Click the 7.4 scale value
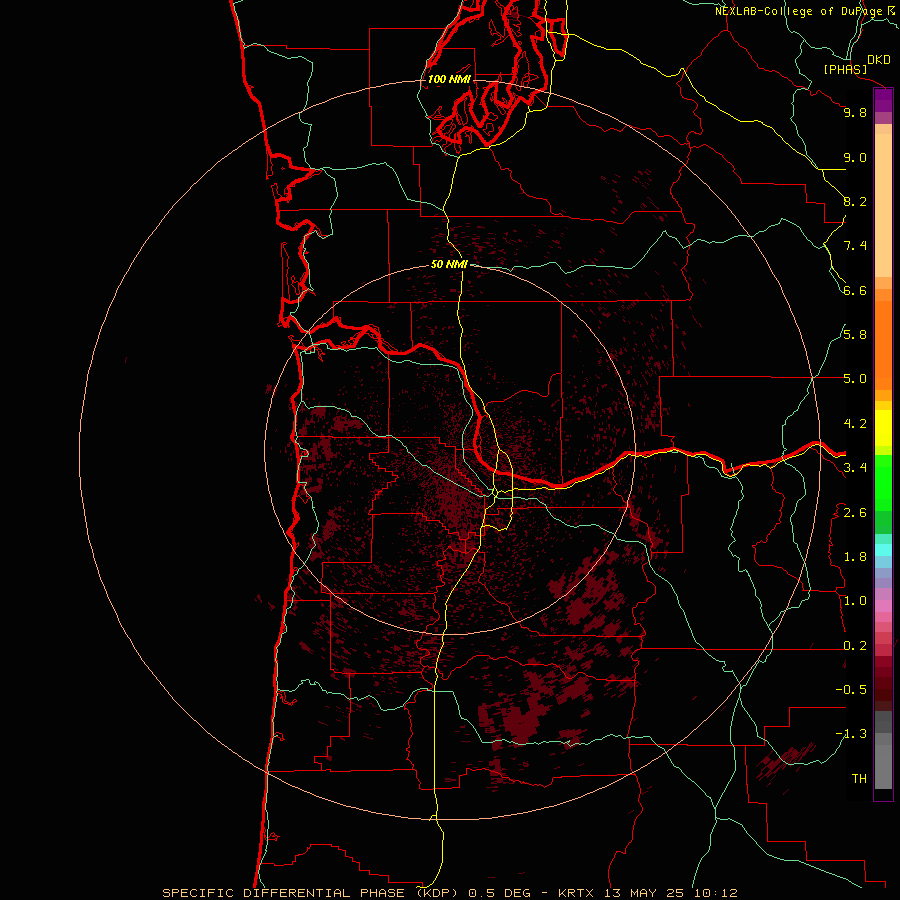The width and height of the screenshot is (900, 900). point(855,246)
